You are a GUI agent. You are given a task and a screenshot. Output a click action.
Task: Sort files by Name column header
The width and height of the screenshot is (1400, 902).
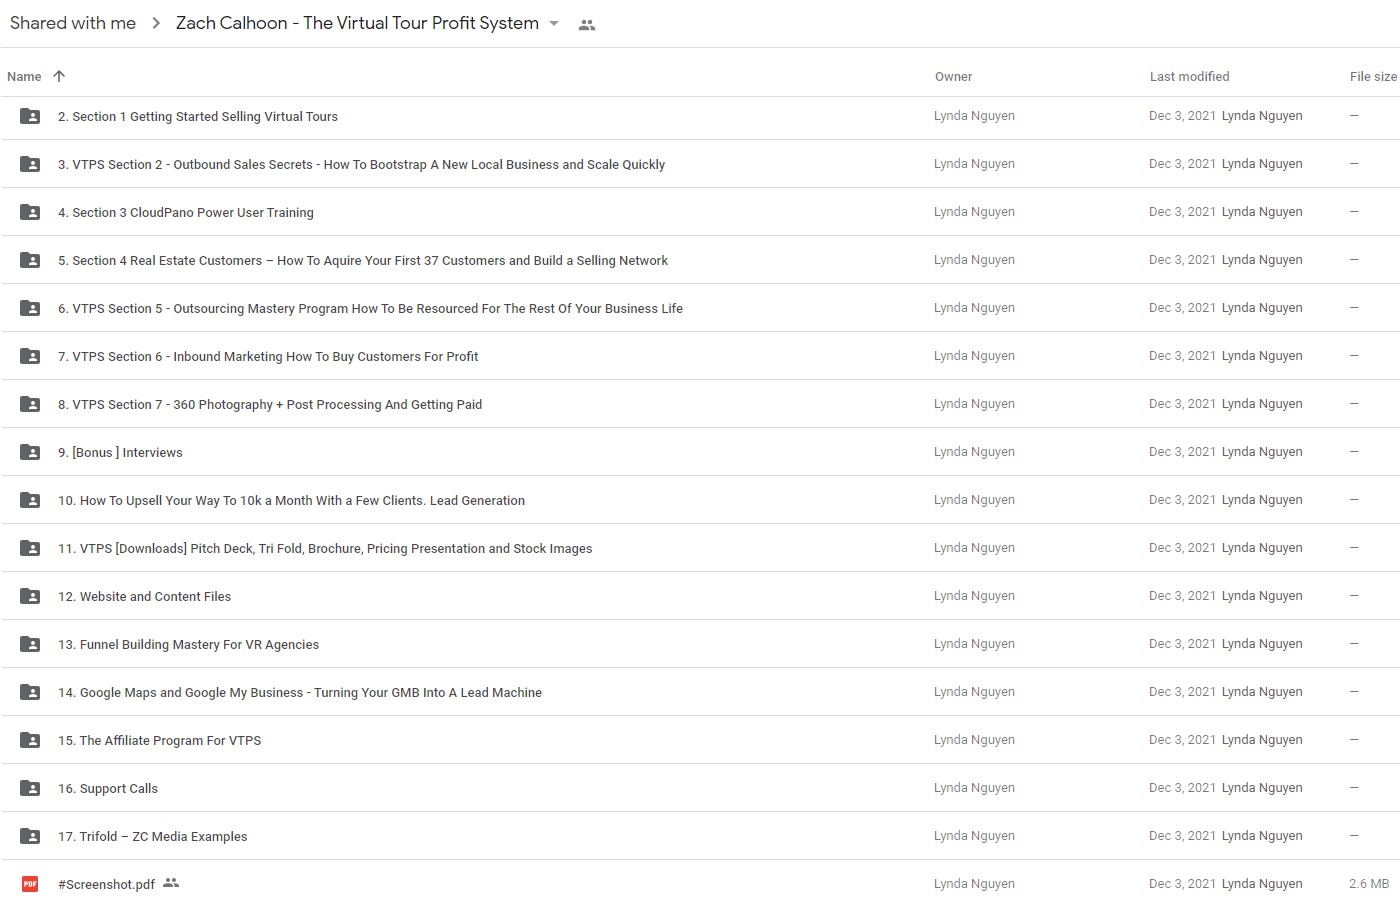click(x=24, y=76)
